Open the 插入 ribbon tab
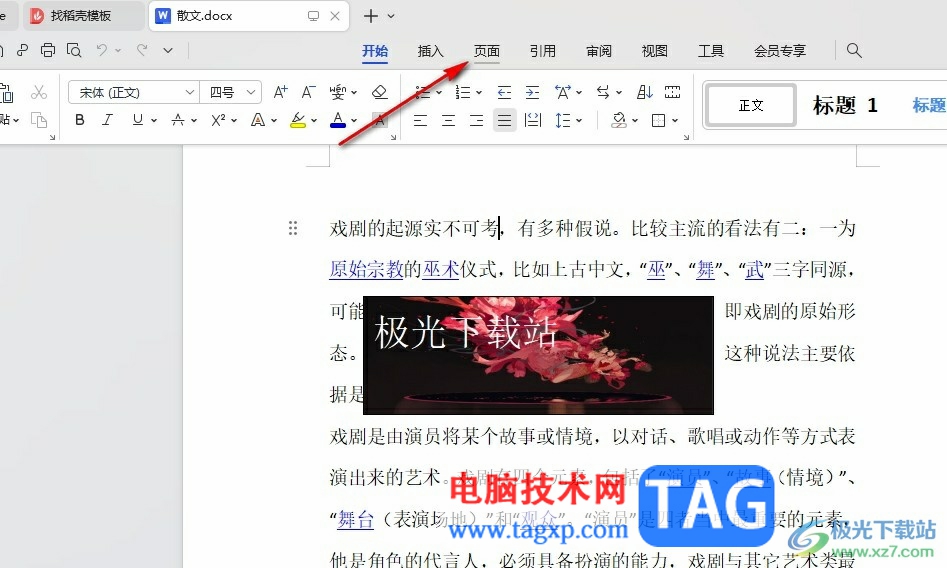Screen dimensions: 947x568 coord(431,51)
